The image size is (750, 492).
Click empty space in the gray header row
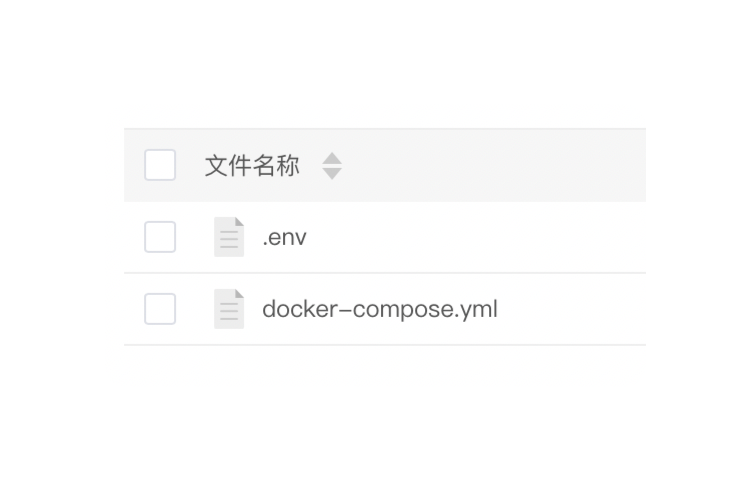500,166
